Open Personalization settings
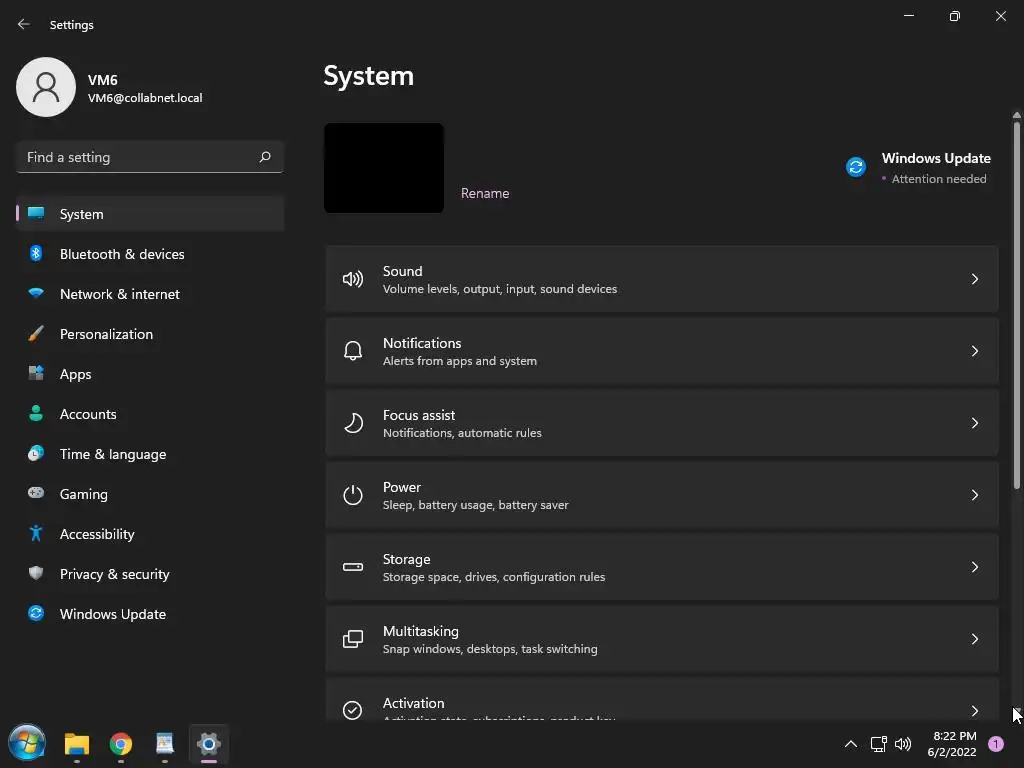Viewport: 1024px width, 768px height. pos(150,334)
